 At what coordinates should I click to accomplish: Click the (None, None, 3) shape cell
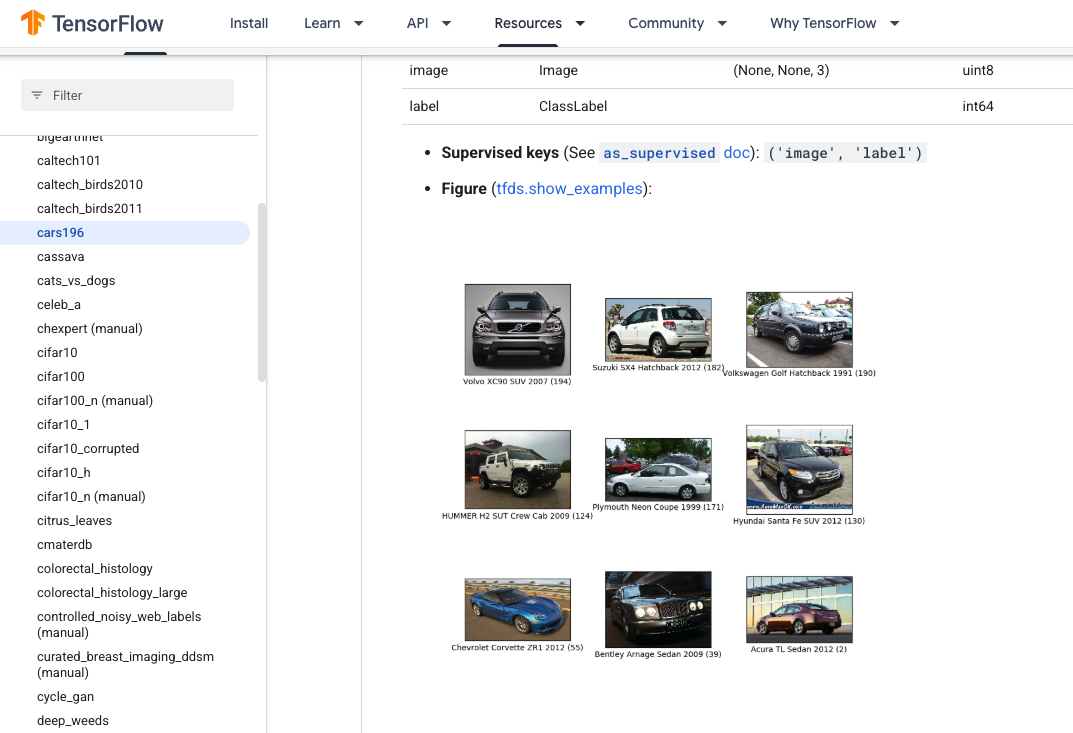(x=781, y=70)
